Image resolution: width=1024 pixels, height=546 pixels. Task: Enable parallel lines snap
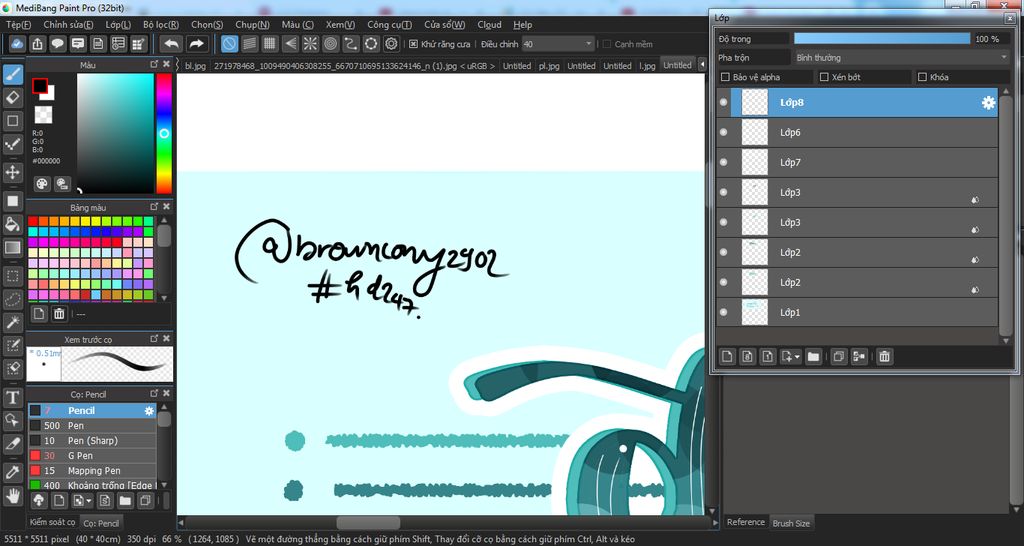pos(249,44)
